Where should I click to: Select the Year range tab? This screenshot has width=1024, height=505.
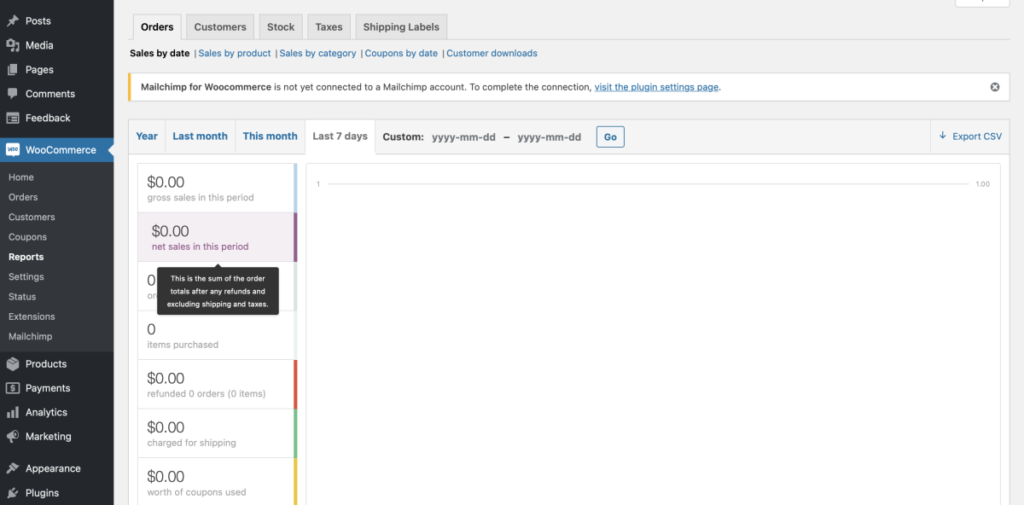(147, 136)
